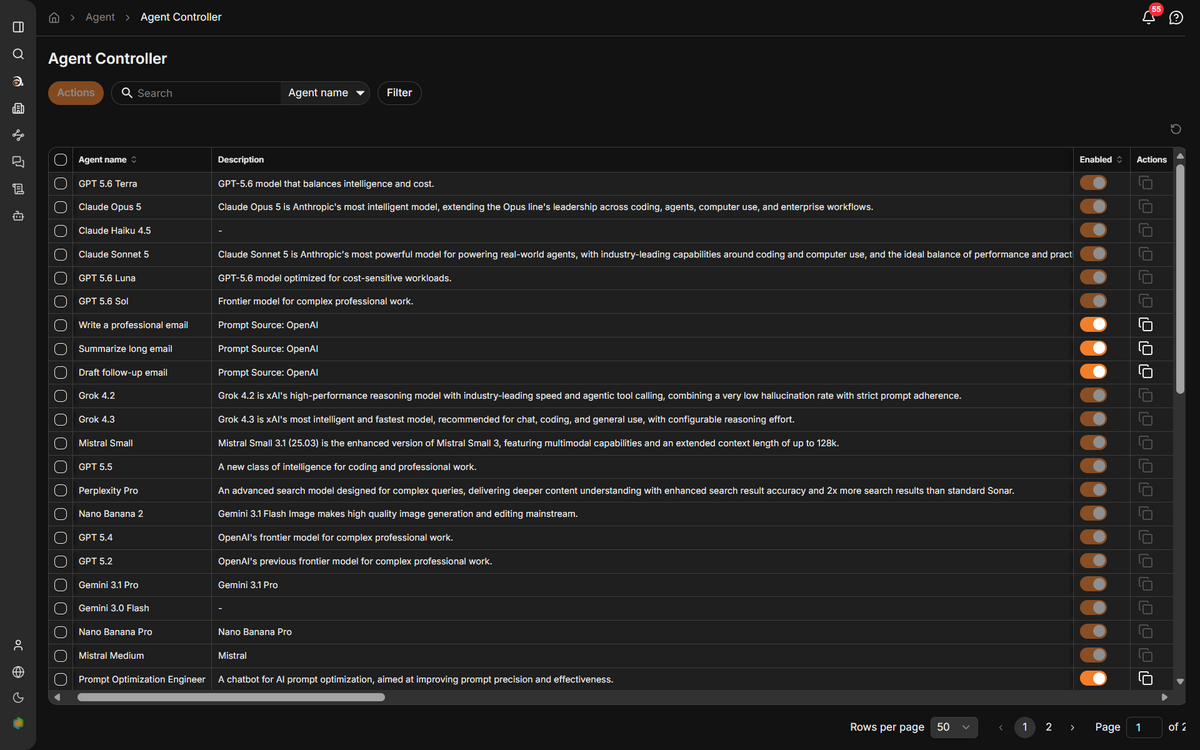Viewport: 1200px width, 750px height.
Task: Copy the Prompt Optimization Engineer agent
Action: point(1146,679)
